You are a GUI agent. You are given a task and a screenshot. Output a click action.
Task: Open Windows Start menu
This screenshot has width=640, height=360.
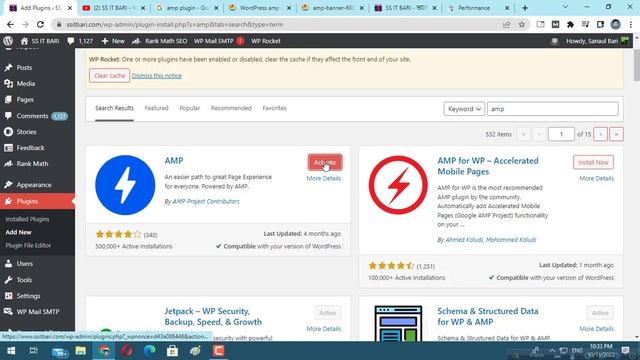click(x=11, y=351)
